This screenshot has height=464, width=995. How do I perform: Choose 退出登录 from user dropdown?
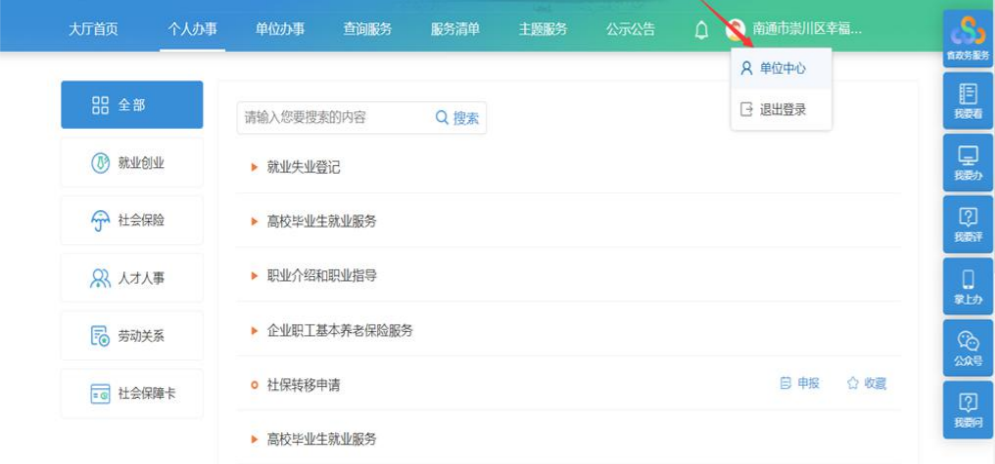pos(781,109)
